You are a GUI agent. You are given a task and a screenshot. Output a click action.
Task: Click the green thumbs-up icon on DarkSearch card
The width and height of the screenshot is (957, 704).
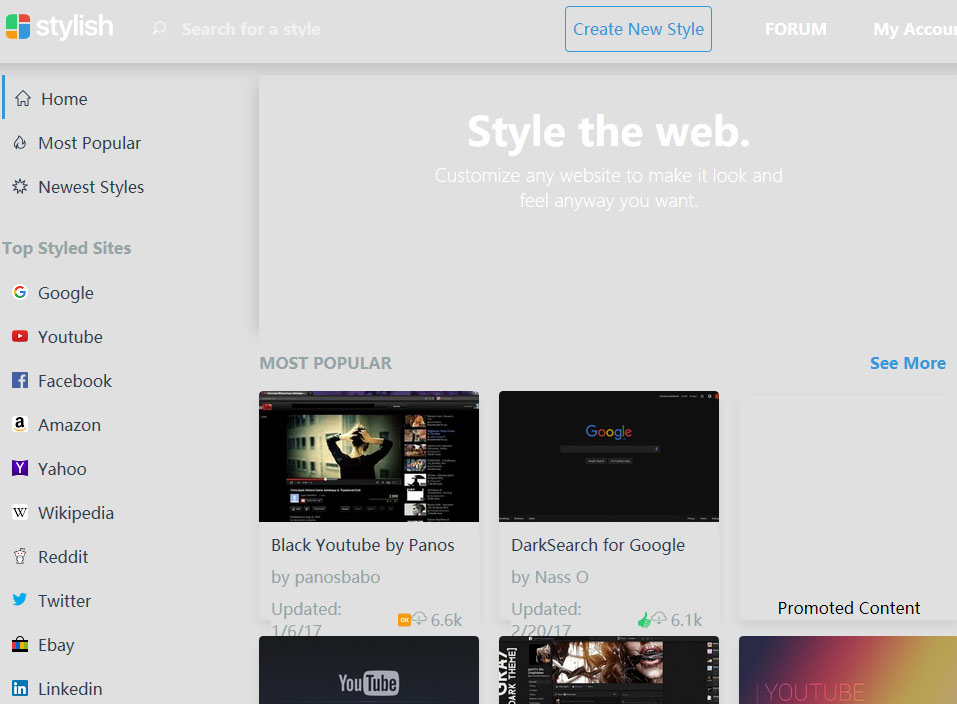643,620
